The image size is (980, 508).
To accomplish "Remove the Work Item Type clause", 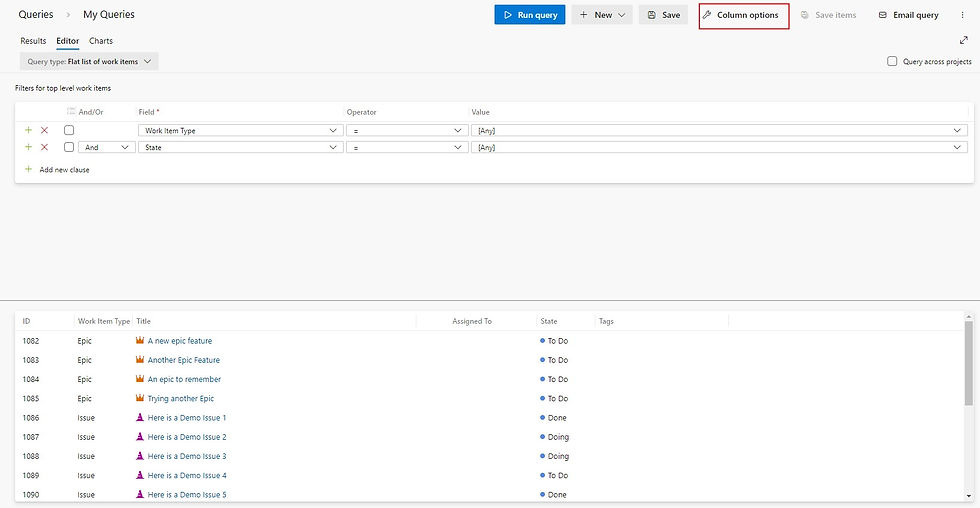I will click(44, 130).
